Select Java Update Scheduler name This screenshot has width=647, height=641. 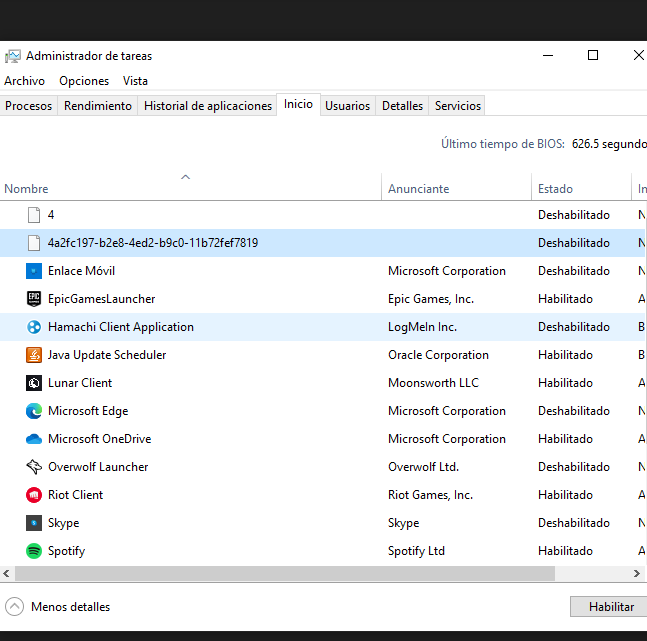[107, 355]
